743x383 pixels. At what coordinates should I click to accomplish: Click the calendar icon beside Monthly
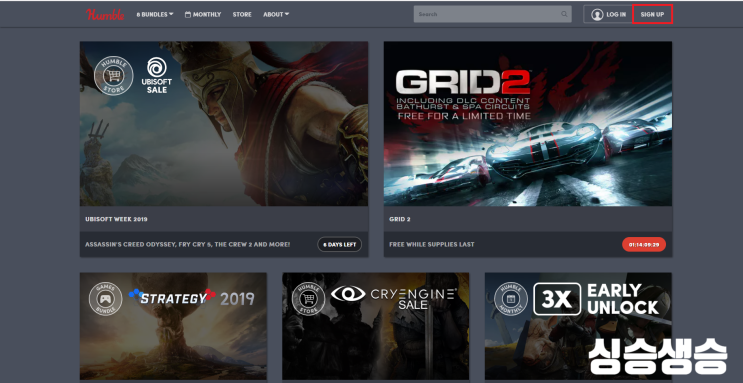pos(188,14)
